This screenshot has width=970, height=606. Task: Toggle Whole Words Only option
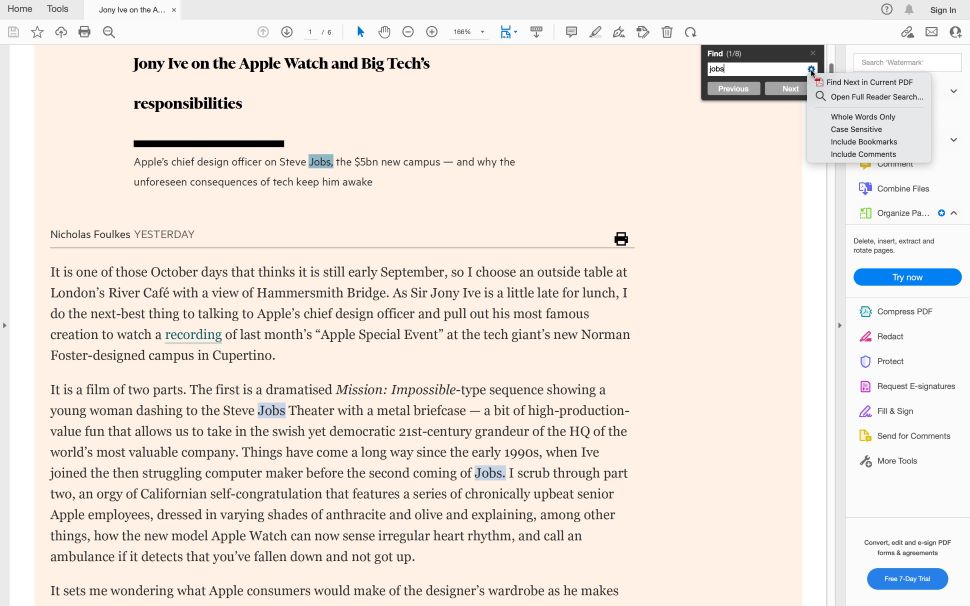pyautogui.click(x=862, y=117)
